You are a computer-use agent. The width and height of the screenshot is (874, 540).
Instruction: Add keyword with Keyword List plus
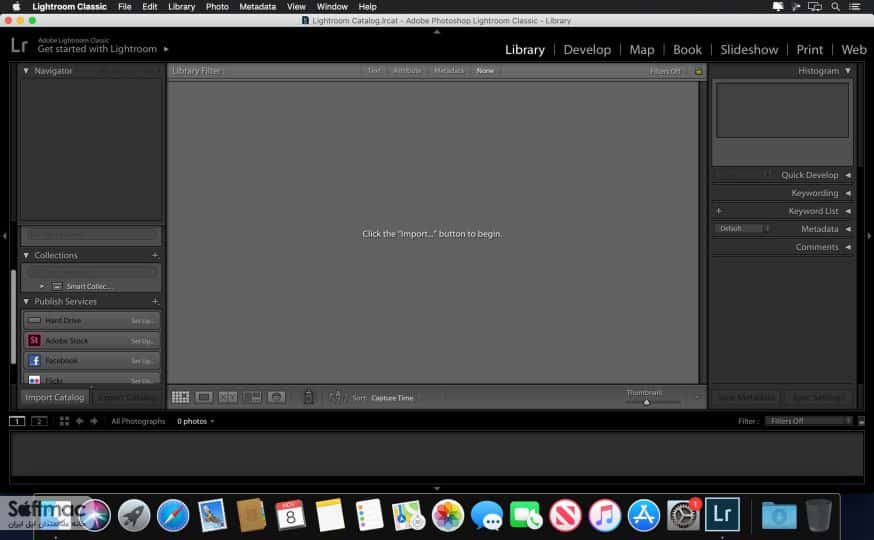pyautogui.click(x=718, y=211)
